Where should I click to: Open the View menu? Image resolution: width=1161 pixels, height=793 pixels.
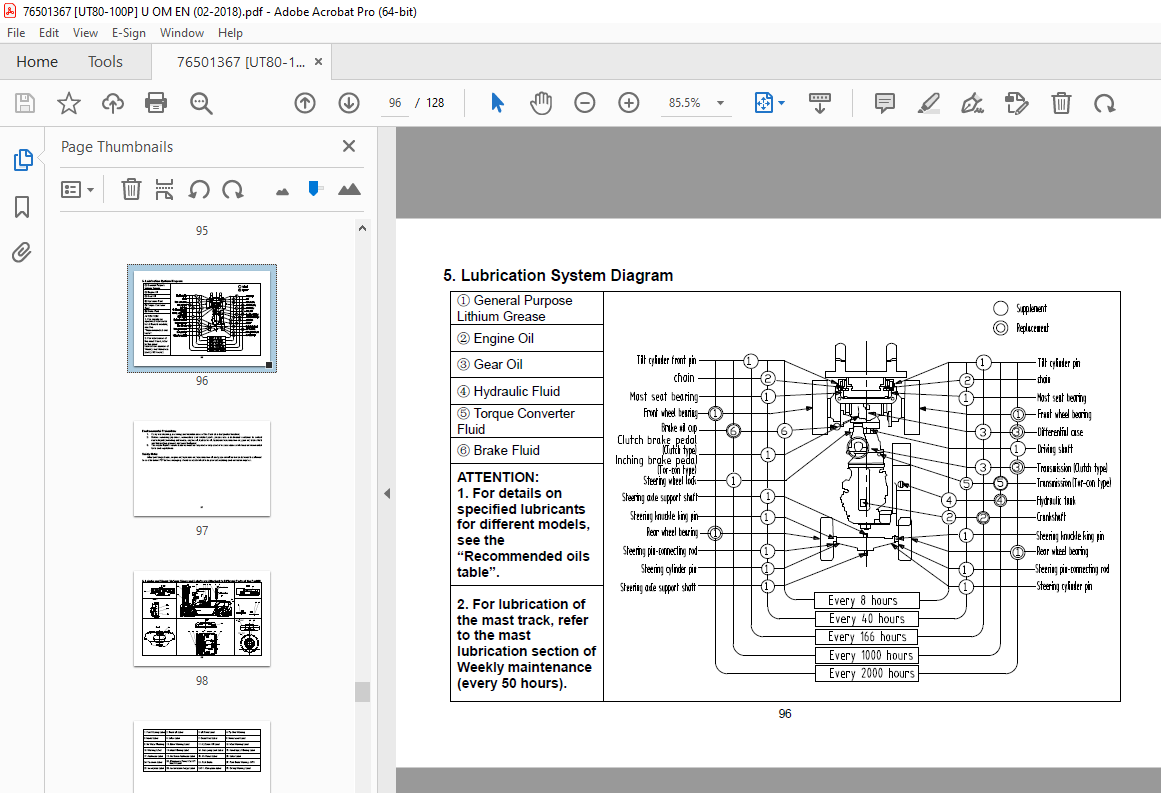[x=85, y=33]
